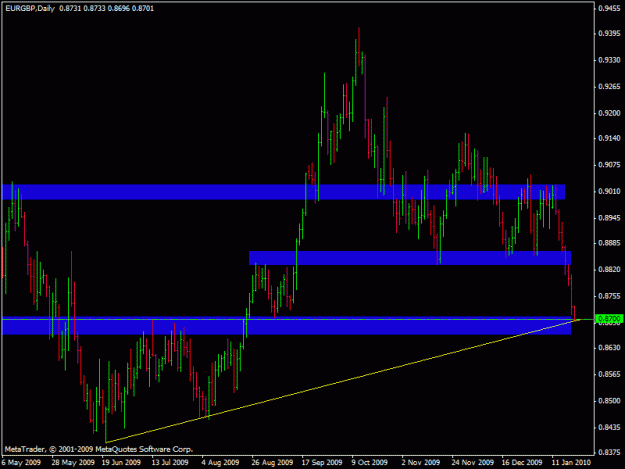Click the 13 Jul 2009 date label
Screen dimensions: 625x469
170,463
